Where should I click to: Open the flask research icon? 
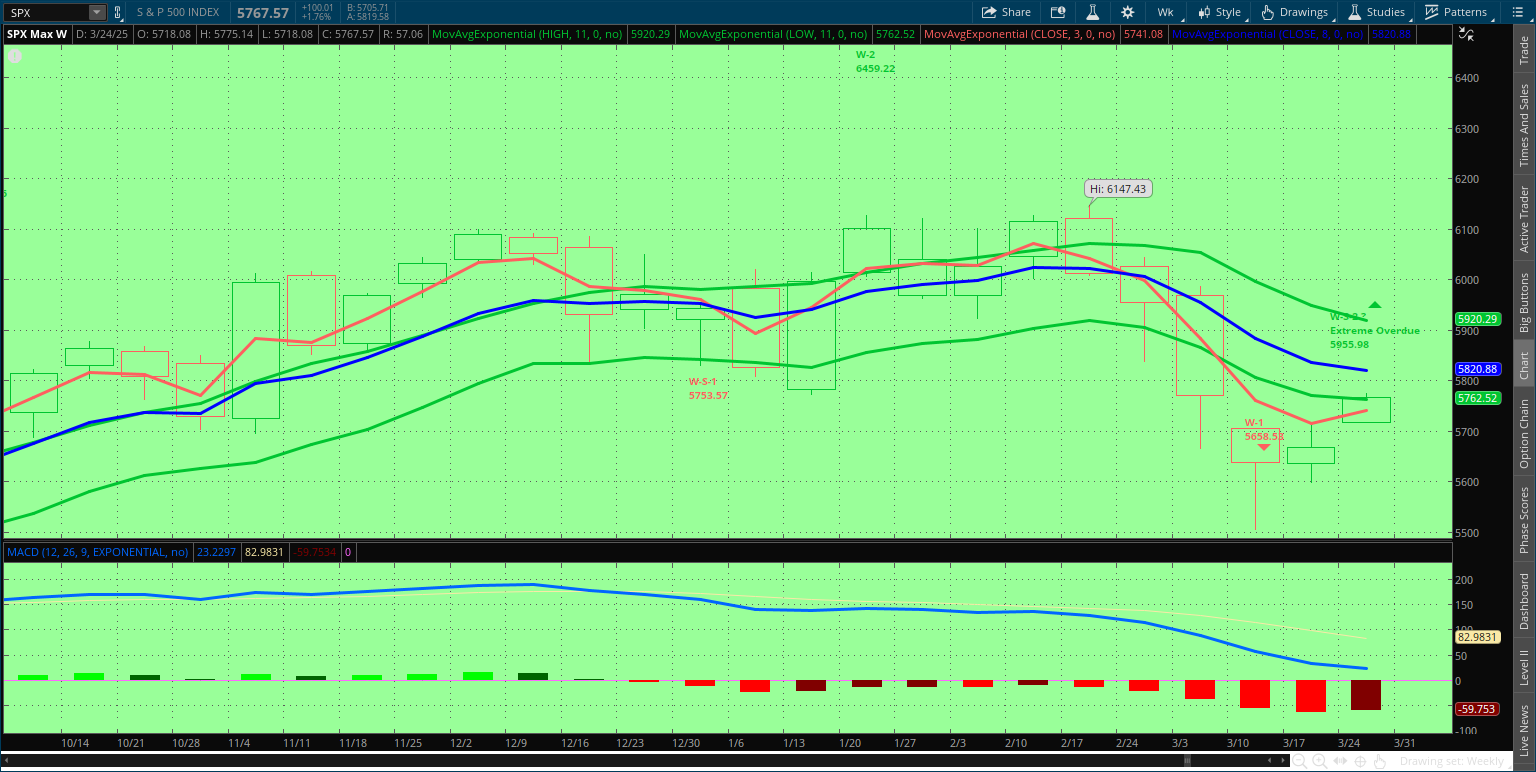click(x=1093, y=12)
